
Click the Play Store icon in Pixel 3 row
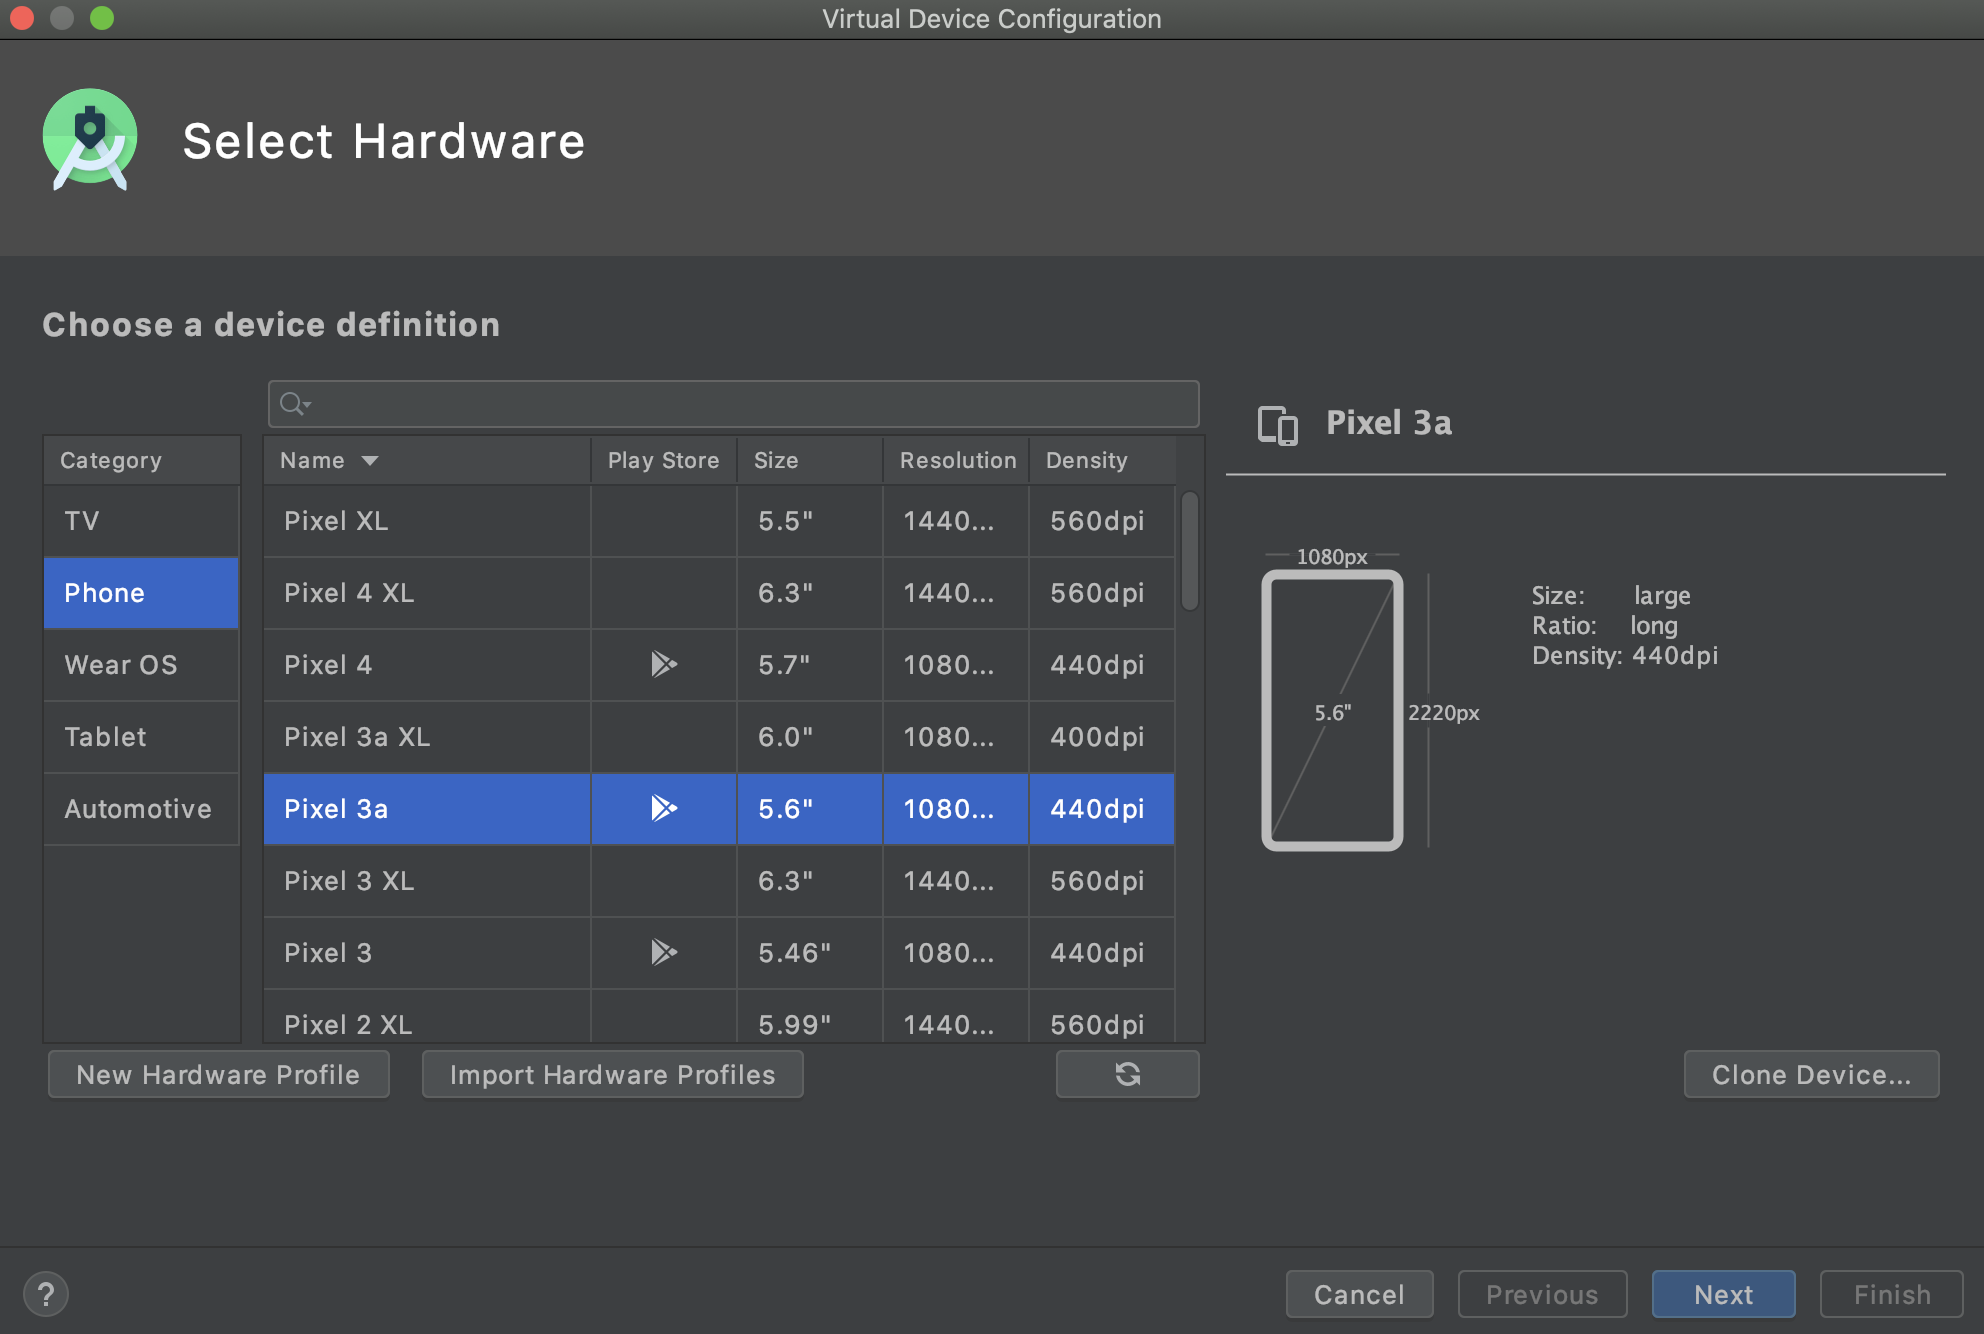point(663,952)
